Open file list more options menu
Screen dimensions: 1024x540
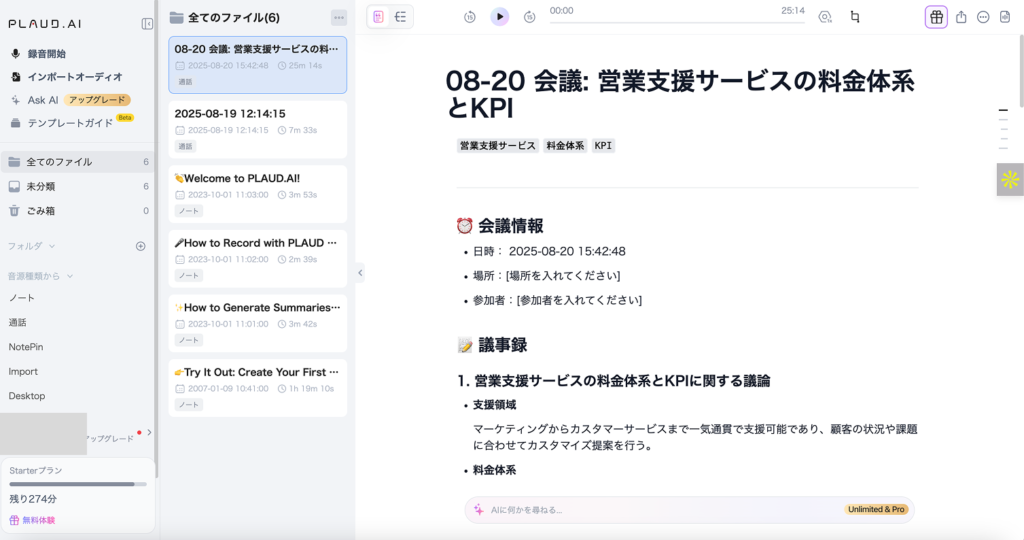(x=339, y=17)
